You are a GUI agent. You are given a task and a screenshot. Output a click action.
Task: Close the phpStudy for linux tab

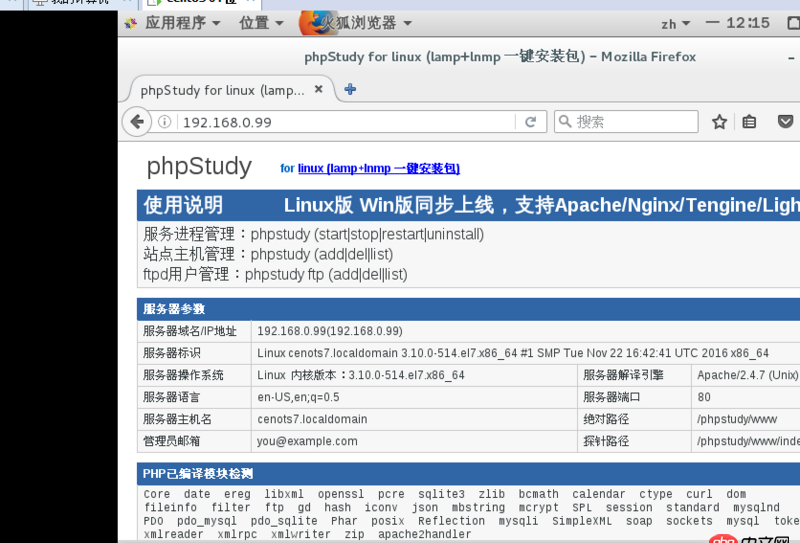[318, 89]
